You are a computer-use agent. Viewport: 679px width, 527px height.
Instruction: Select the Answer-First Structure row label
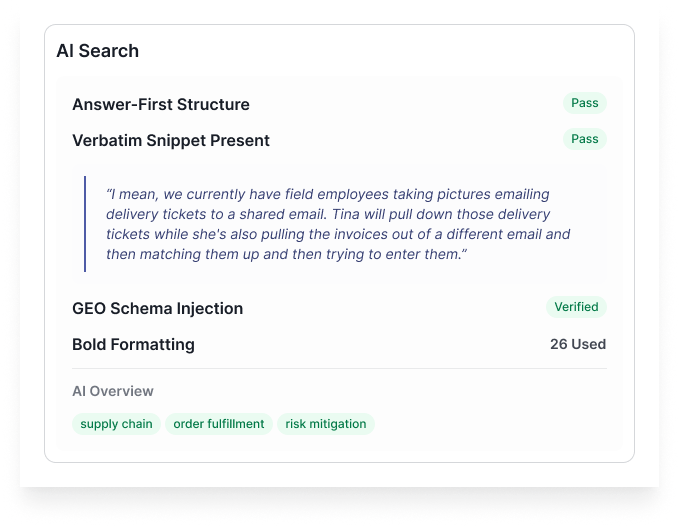pos(160,105)
